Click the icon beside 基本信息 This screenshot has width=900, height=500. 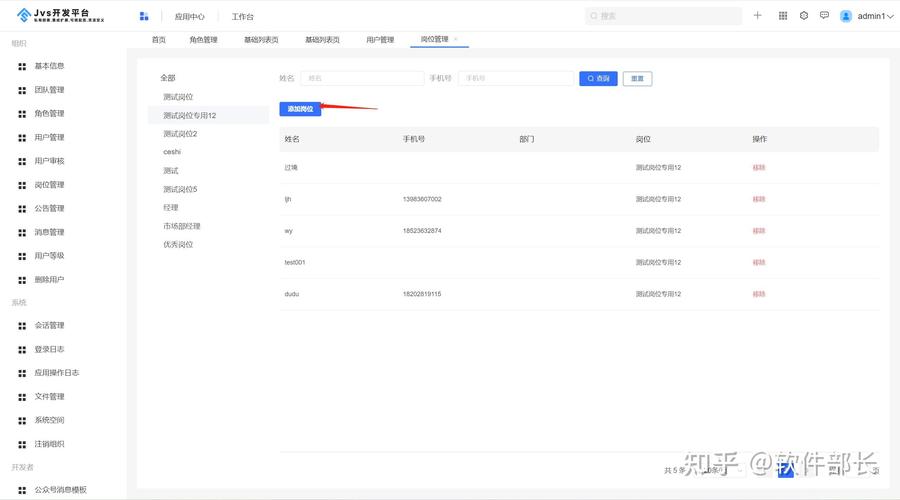22,67
